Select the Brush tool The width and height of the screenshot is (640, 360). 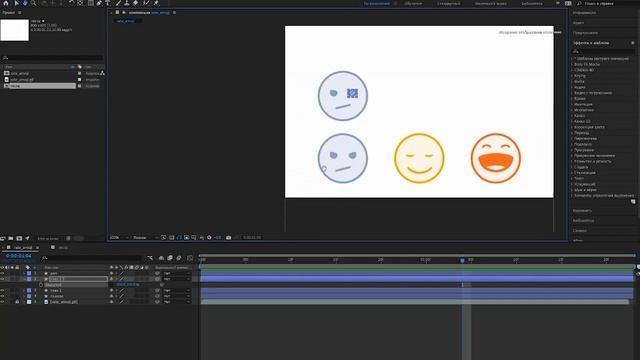point(118,3)
